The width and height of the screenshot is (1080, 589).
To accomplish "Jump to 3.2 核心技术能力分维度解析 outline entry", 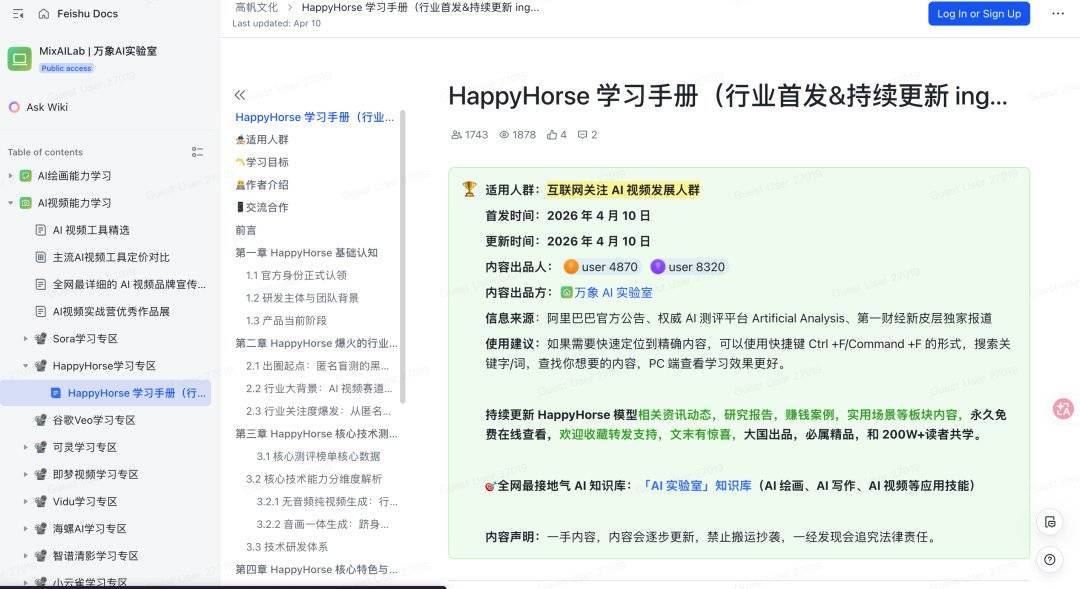I will pyautogui.click(x=313, y=479).
